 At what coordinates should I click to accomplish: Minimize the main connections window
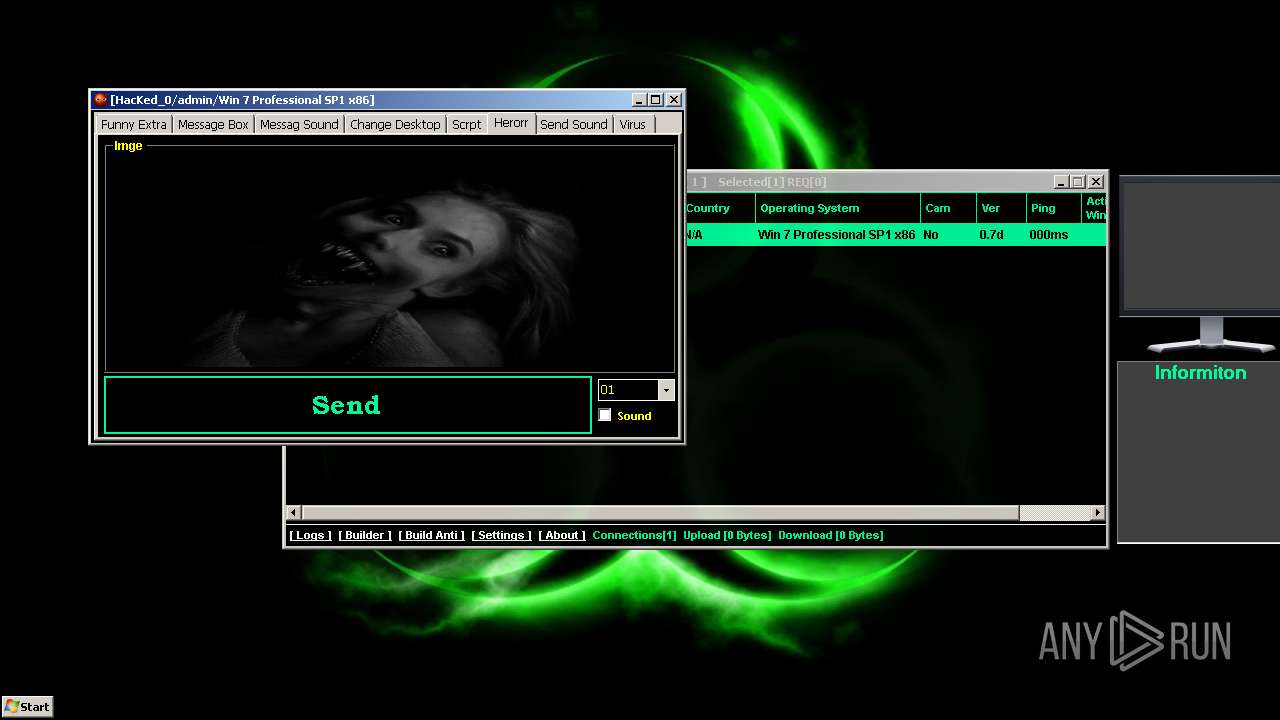[x=1061, y=182]
